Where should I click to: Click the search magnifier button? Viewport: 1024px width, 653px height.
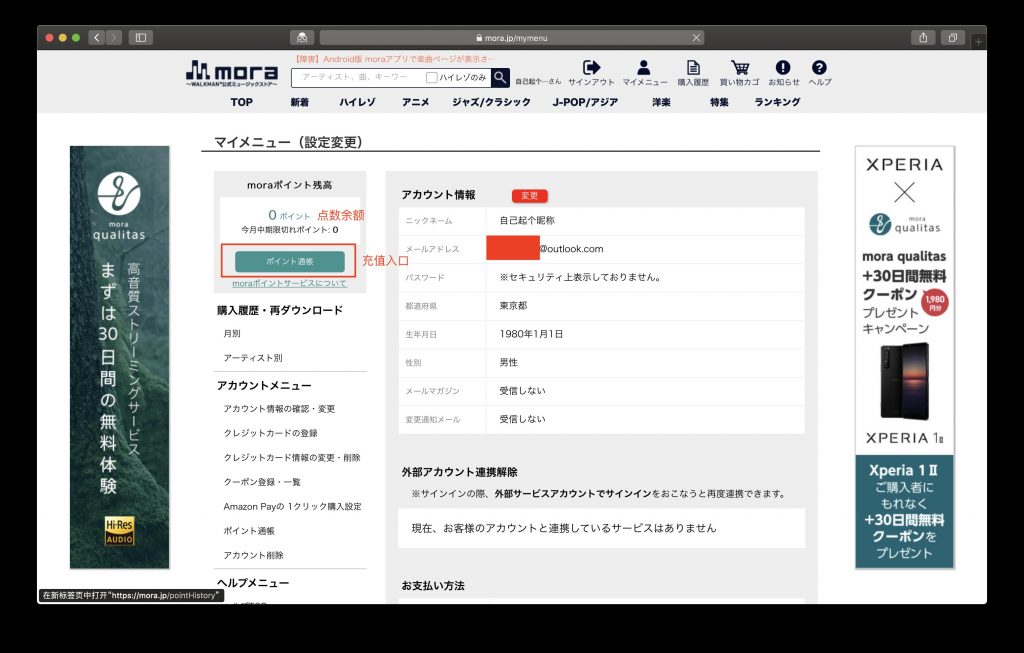coord(500,78)
